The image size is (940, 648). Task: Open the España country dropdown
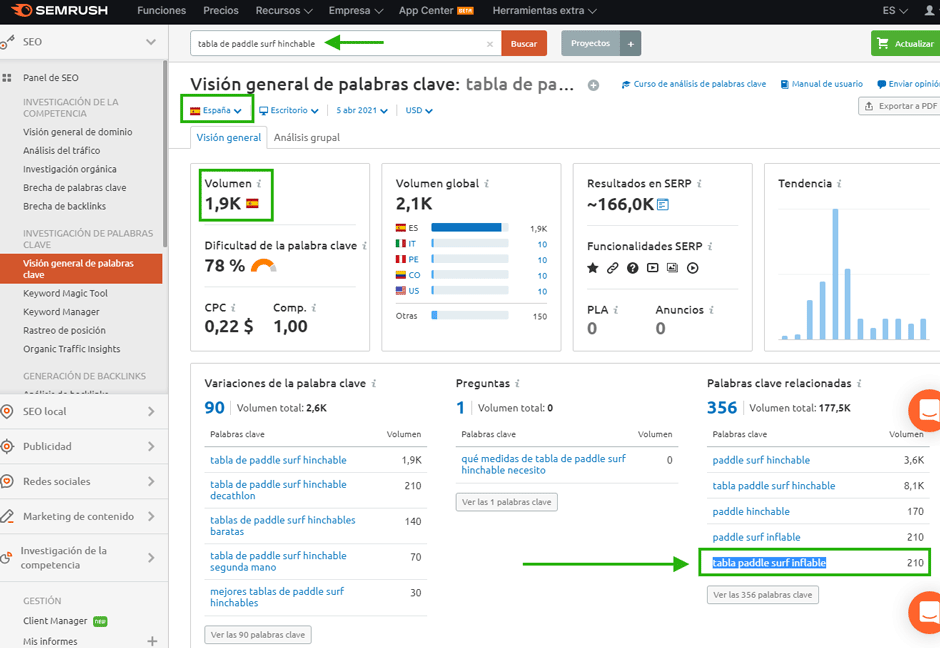coord(216,111)
